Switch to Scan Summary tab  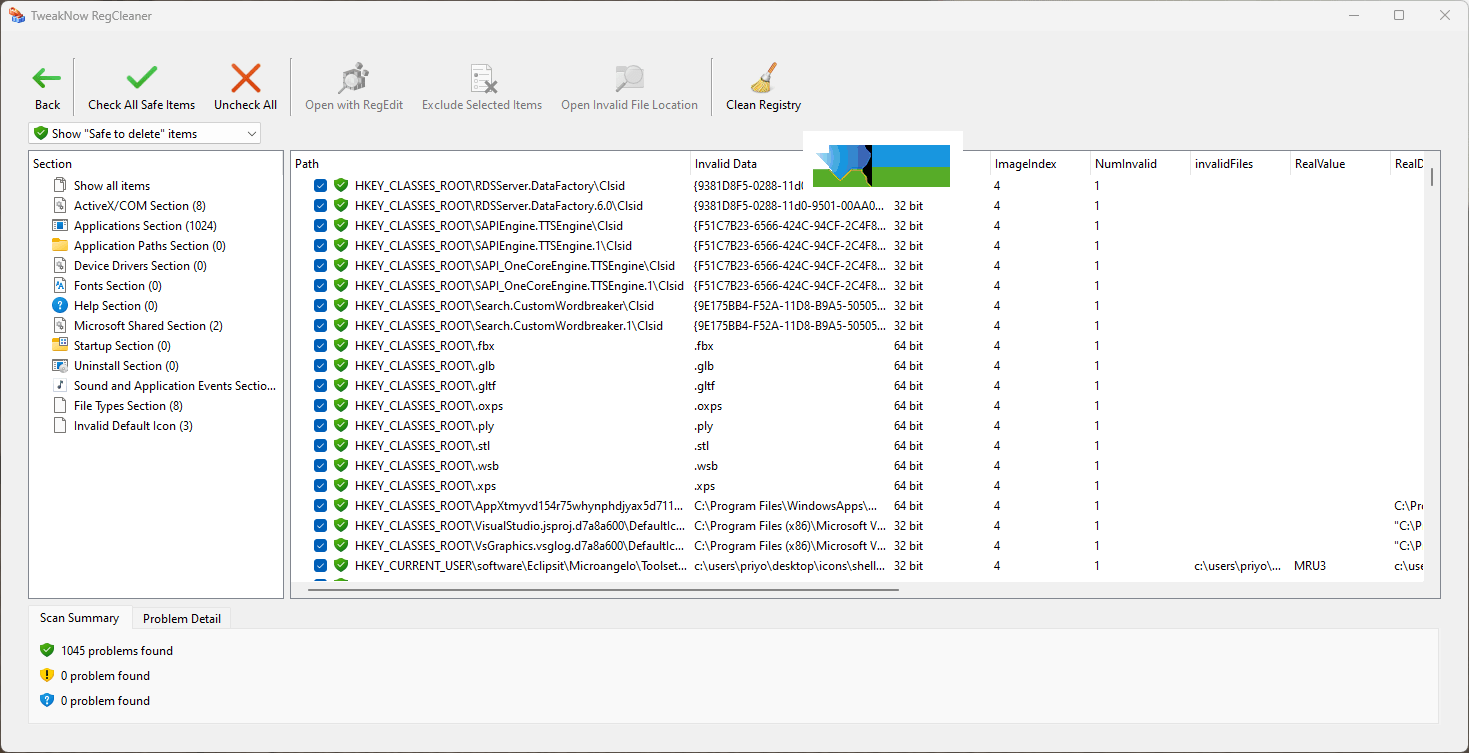tap(79, 618)
